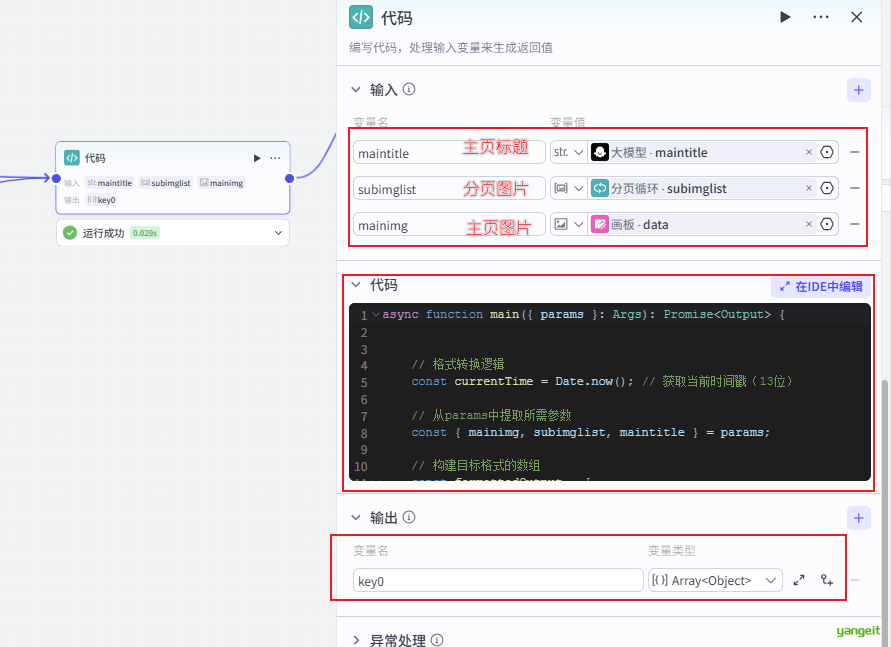Click the play icon on the canvas code node

[257, 158]
